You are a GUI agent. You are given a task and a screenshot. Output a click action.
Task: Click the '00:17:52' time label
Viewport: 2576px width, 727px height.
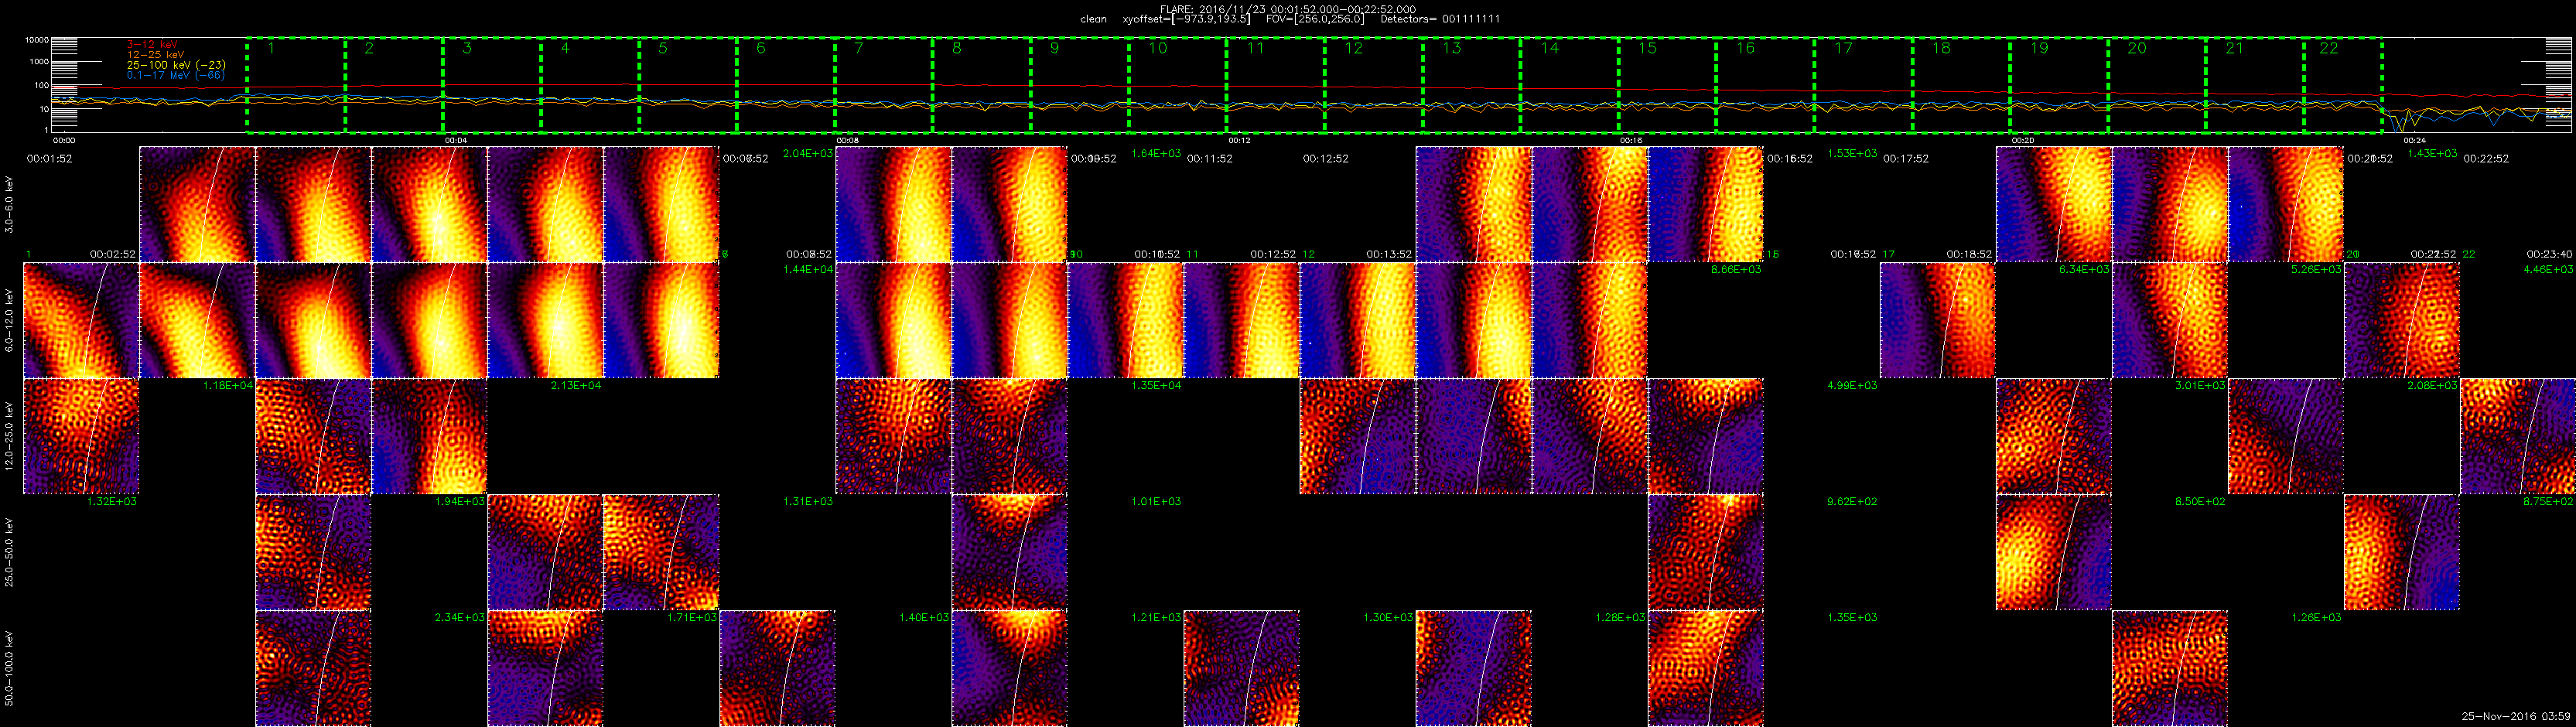click(1906, 158)
